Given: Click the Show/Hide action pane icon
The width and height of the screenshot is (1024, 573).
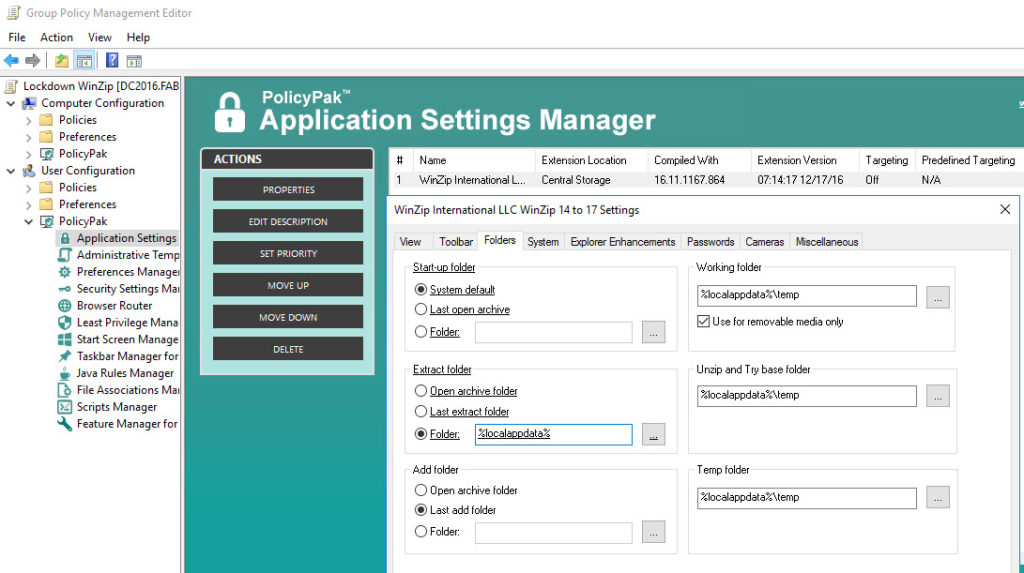Looking at the screenshot, I should 134,61.
